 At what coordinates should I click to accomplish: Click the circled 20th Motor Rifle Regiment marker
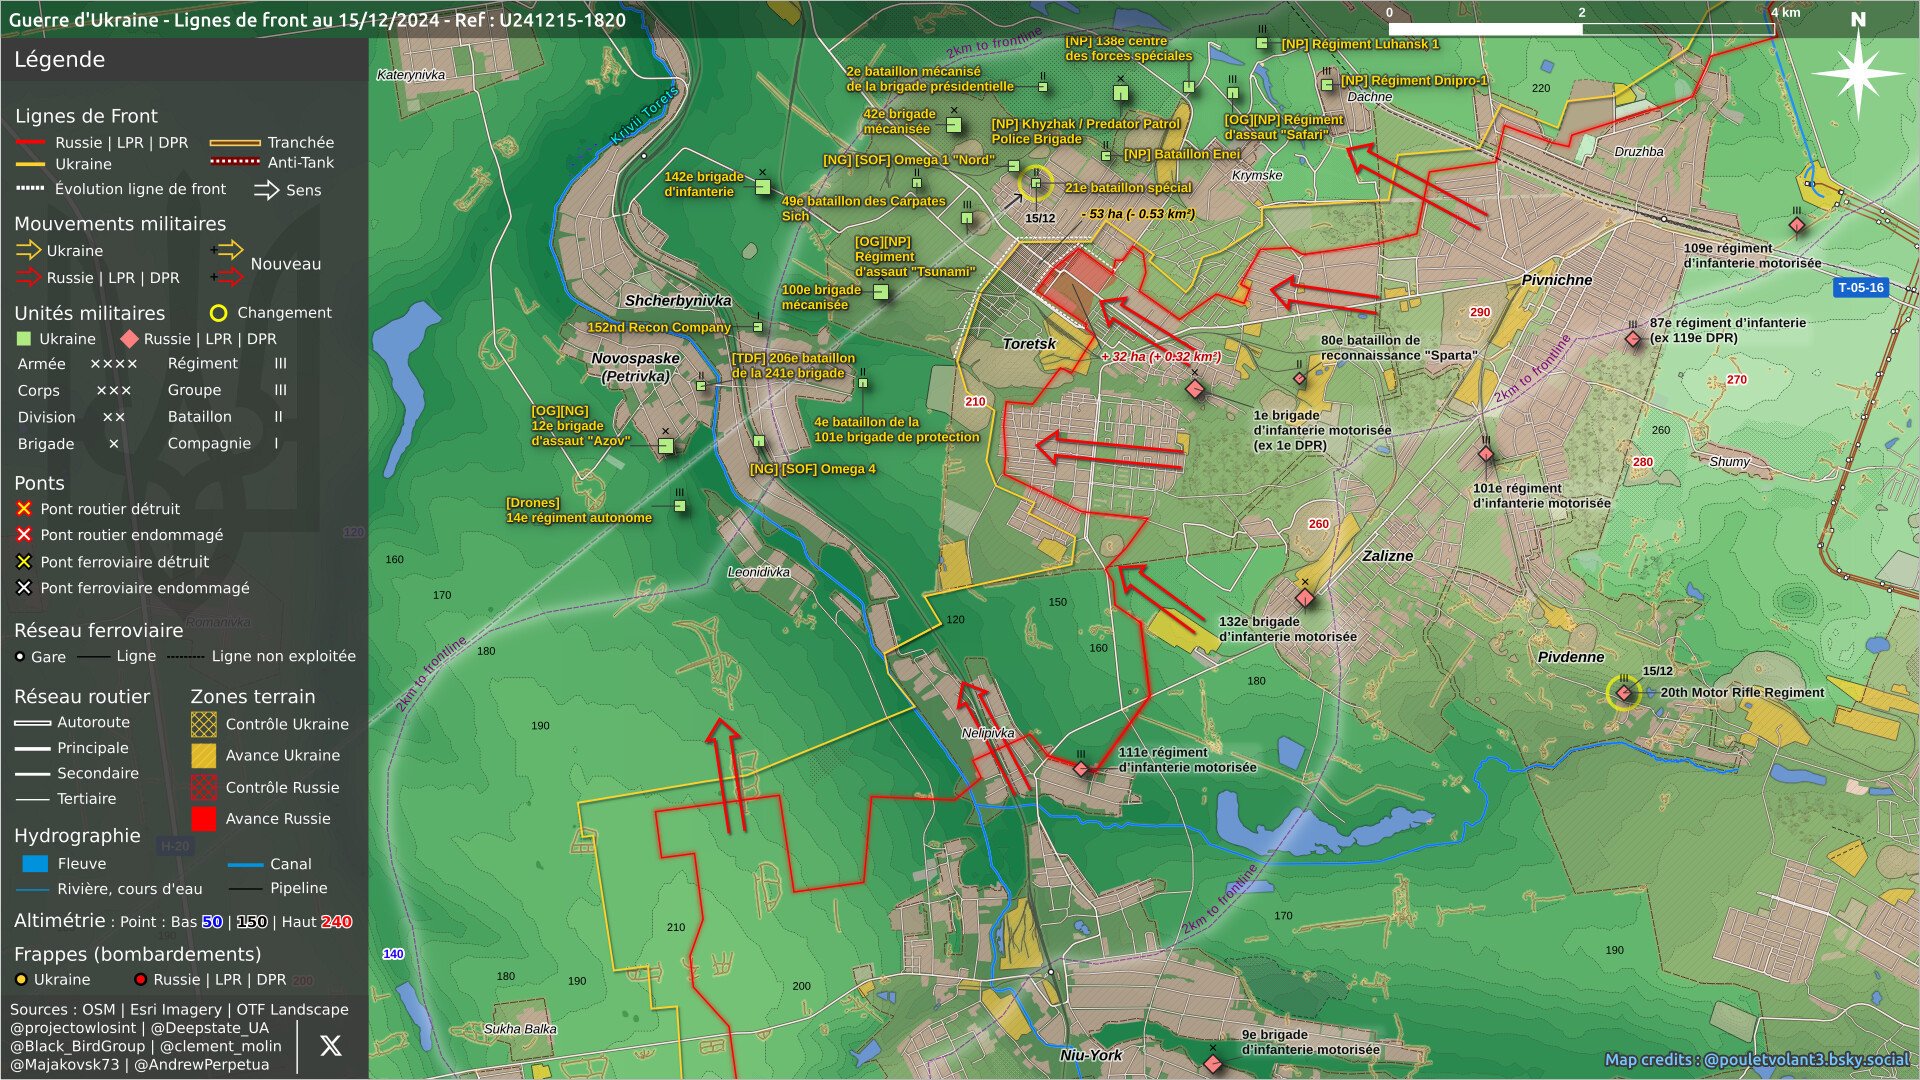coord(1623,693)
